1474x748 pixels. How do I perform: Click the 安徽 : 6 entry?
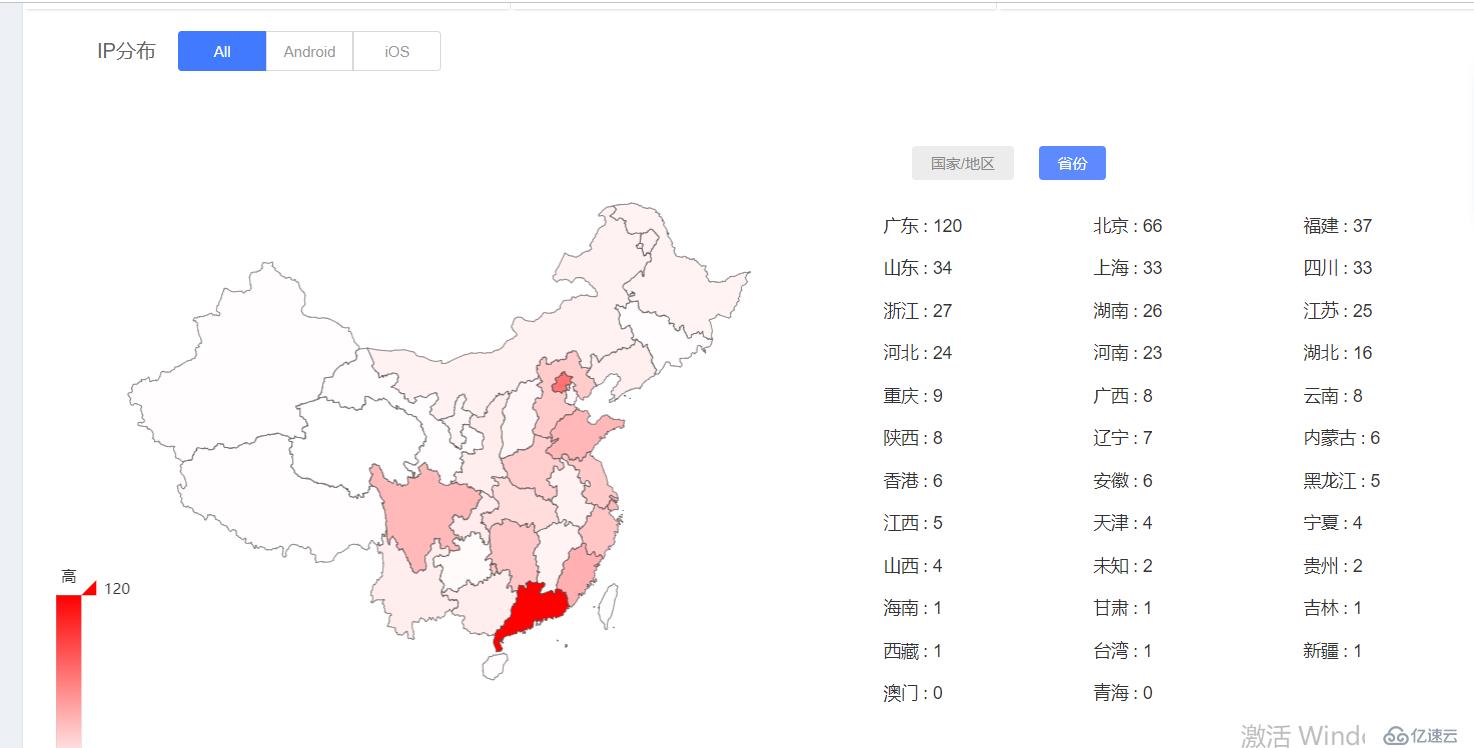(1123, 481)
